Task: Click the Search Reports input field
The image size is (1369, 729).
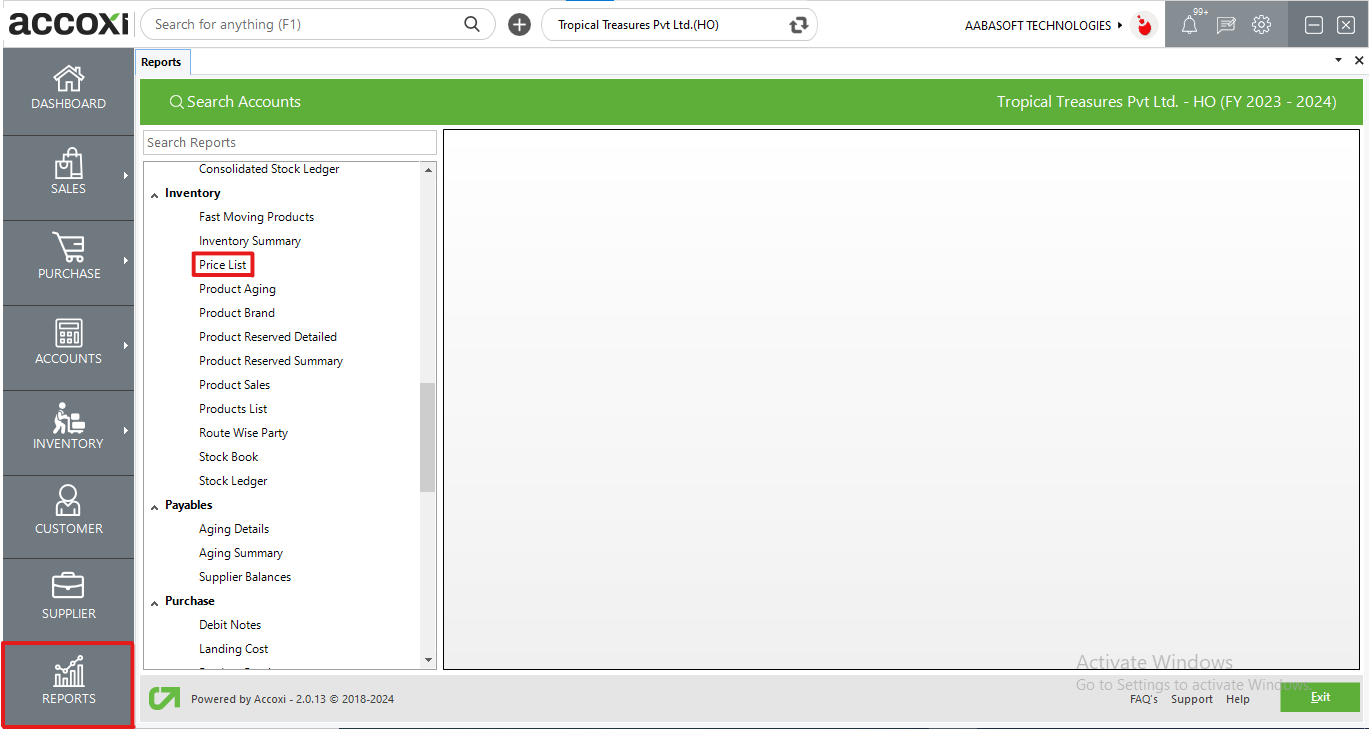Action: tap(290, 143)
